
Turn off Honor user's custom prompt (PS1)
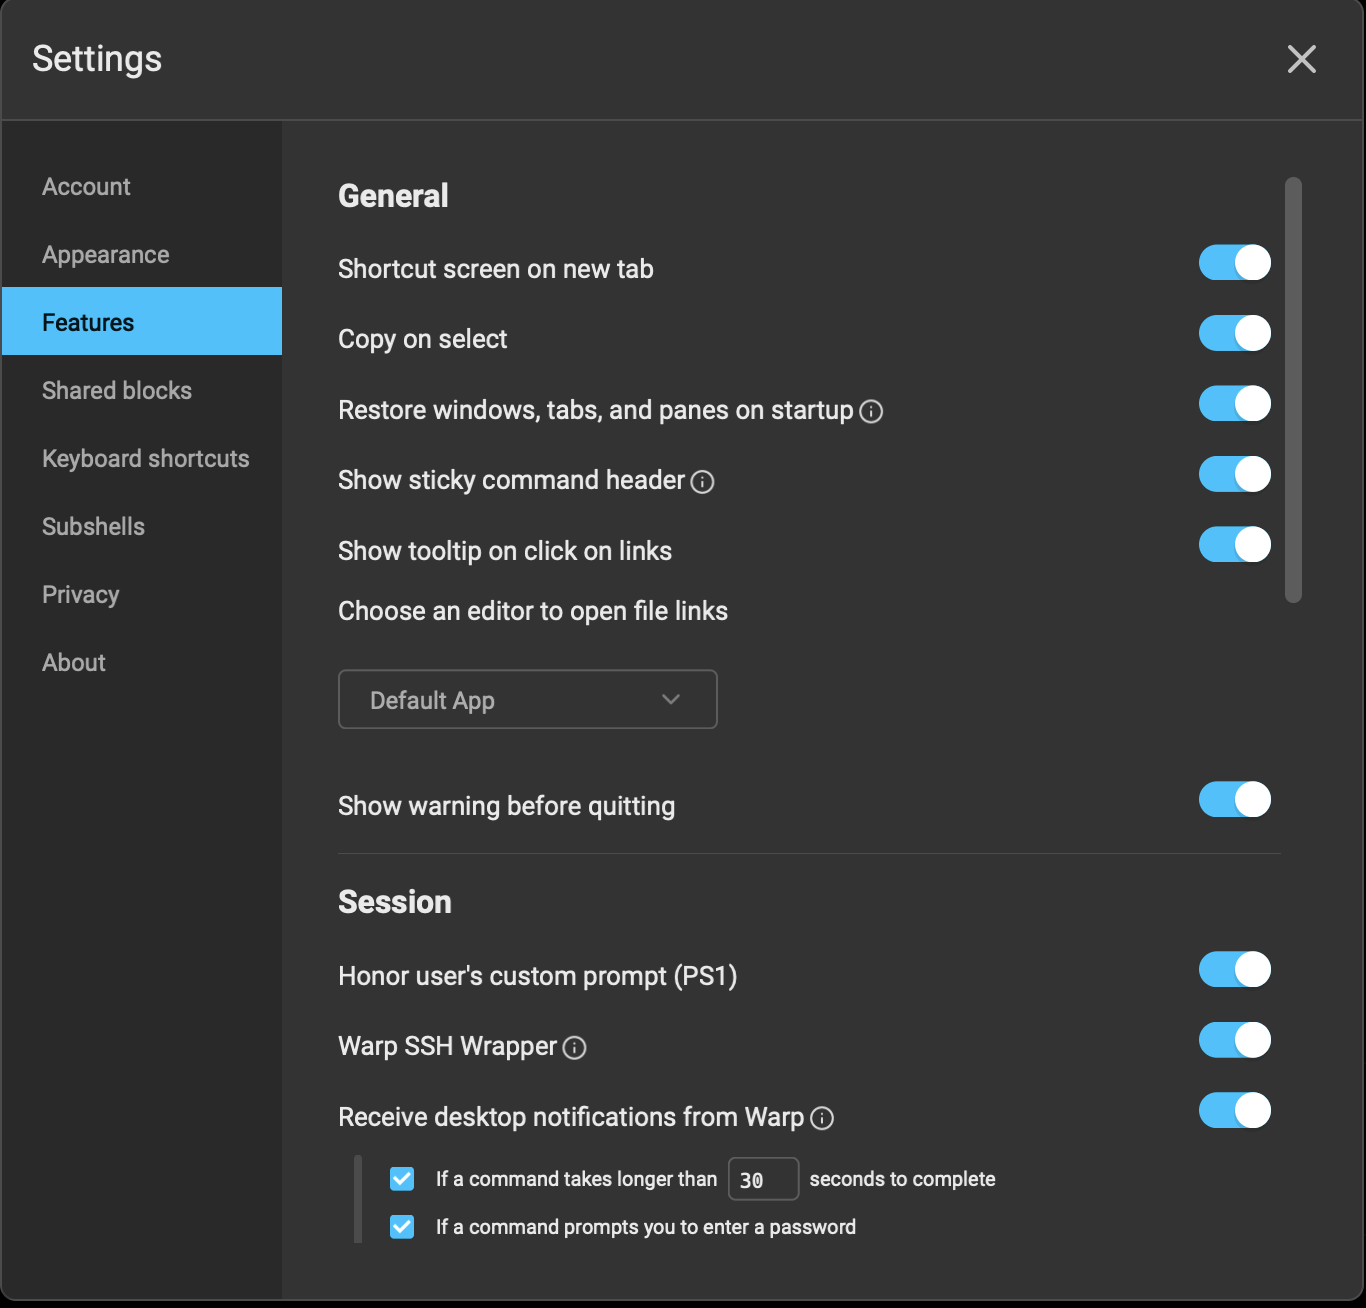coord(1234,969)
